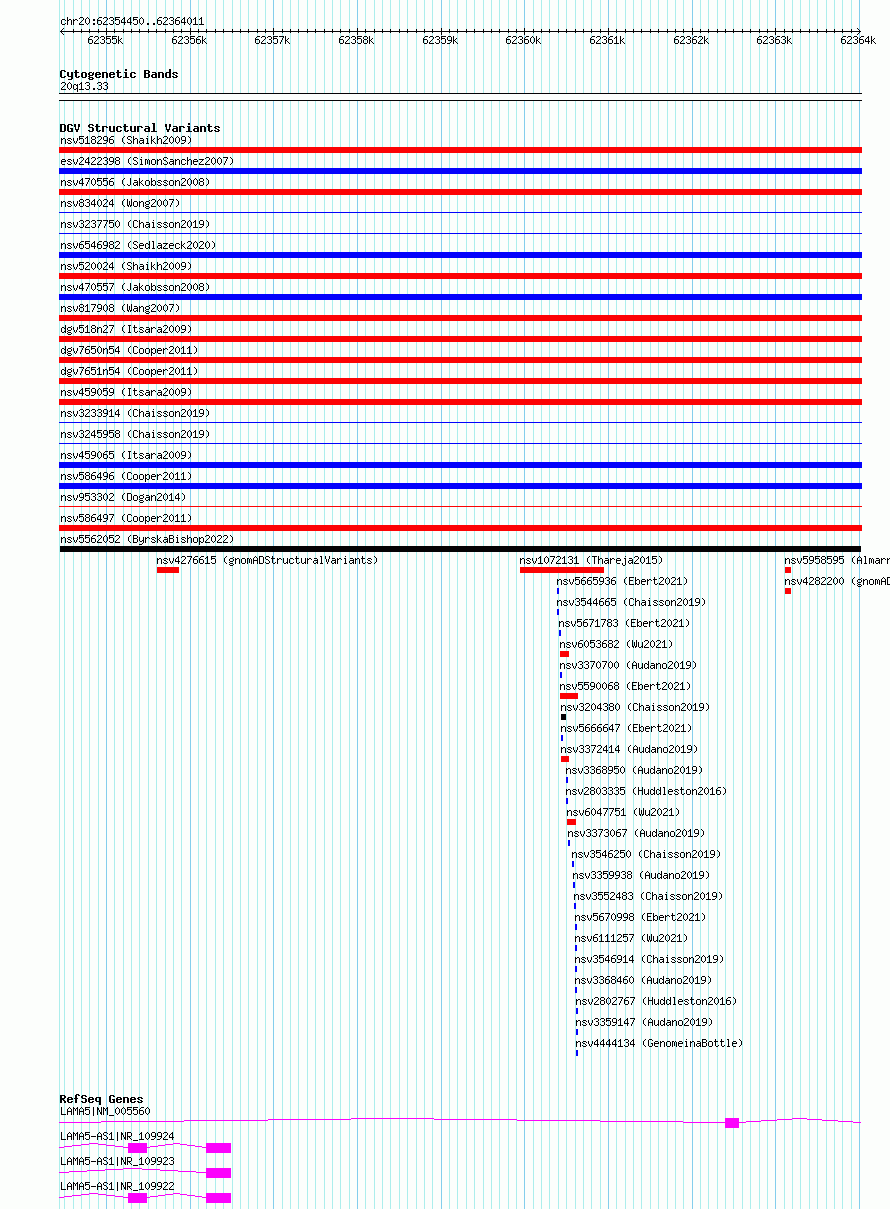Screen dimensions: 890x1209
Task: Click the red bar under nsv518296
Action: tap(461, 150)
